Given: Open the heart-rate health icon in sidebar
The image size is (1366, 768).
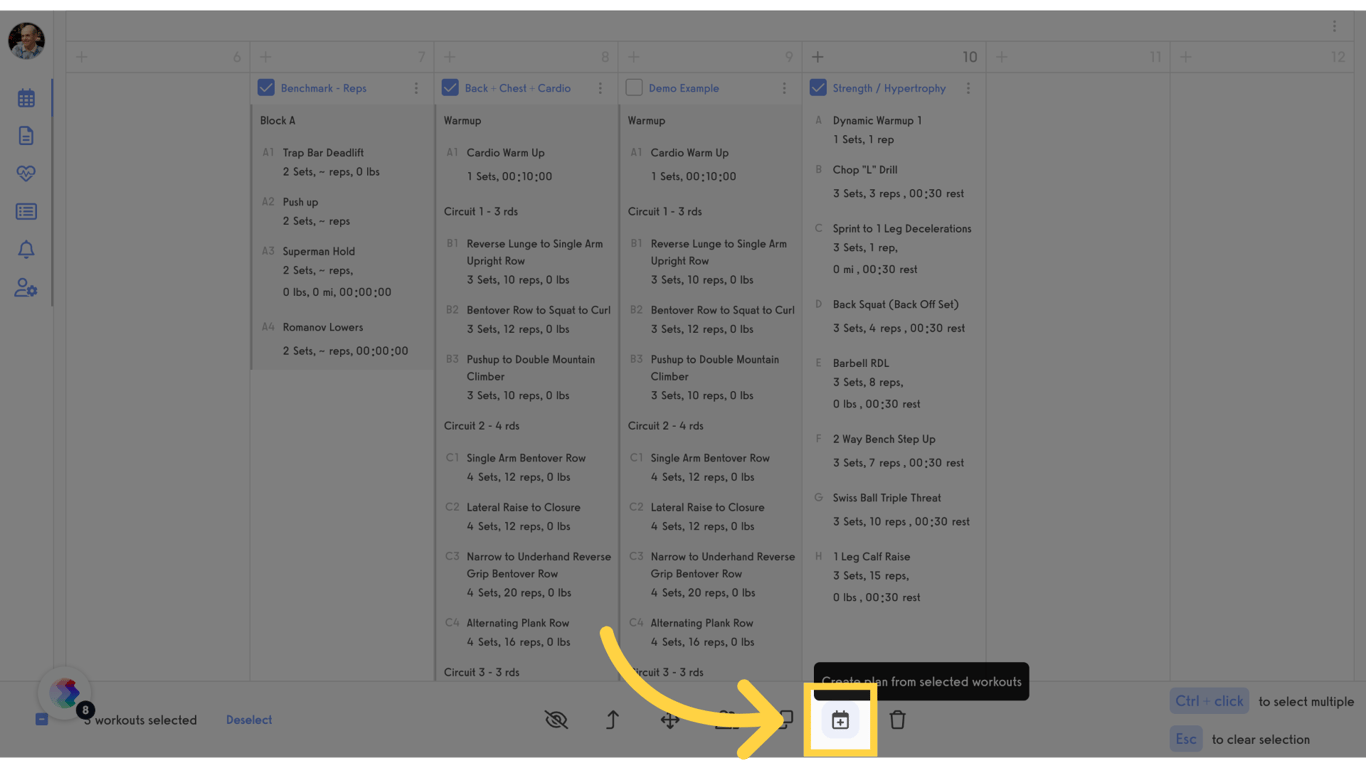Looking at the screenshot, I should 26,173.
